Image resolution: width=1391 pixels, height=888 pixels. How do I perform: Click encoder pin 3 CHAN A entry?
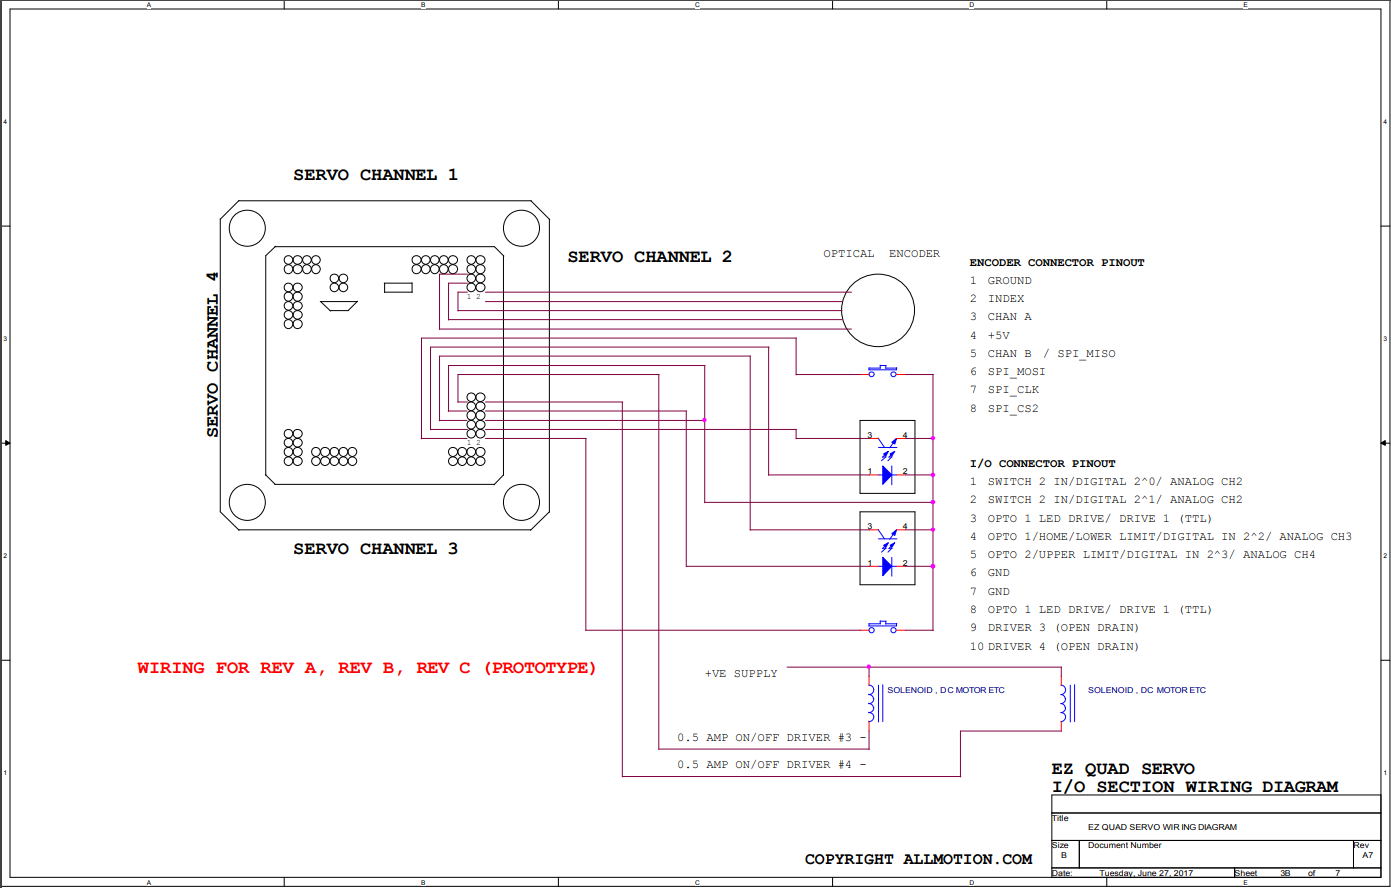1000,317
